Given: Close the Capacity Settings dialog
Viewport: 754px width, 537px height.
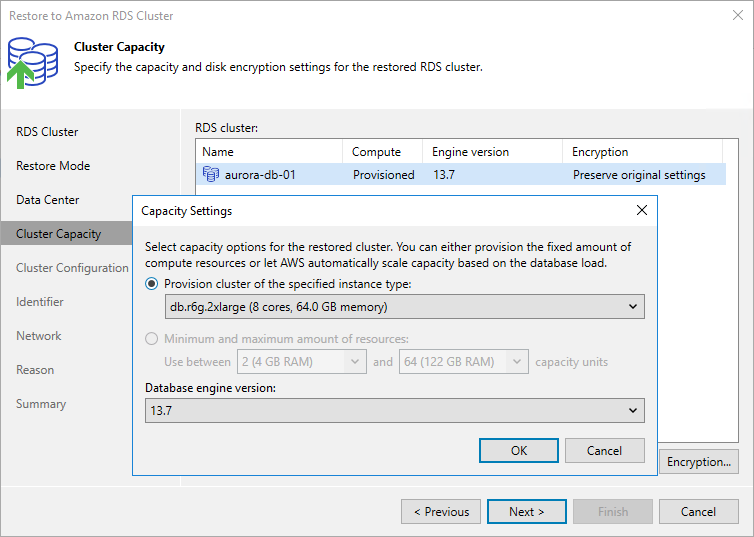Looking at the screenshot, I should pos(641,210).
